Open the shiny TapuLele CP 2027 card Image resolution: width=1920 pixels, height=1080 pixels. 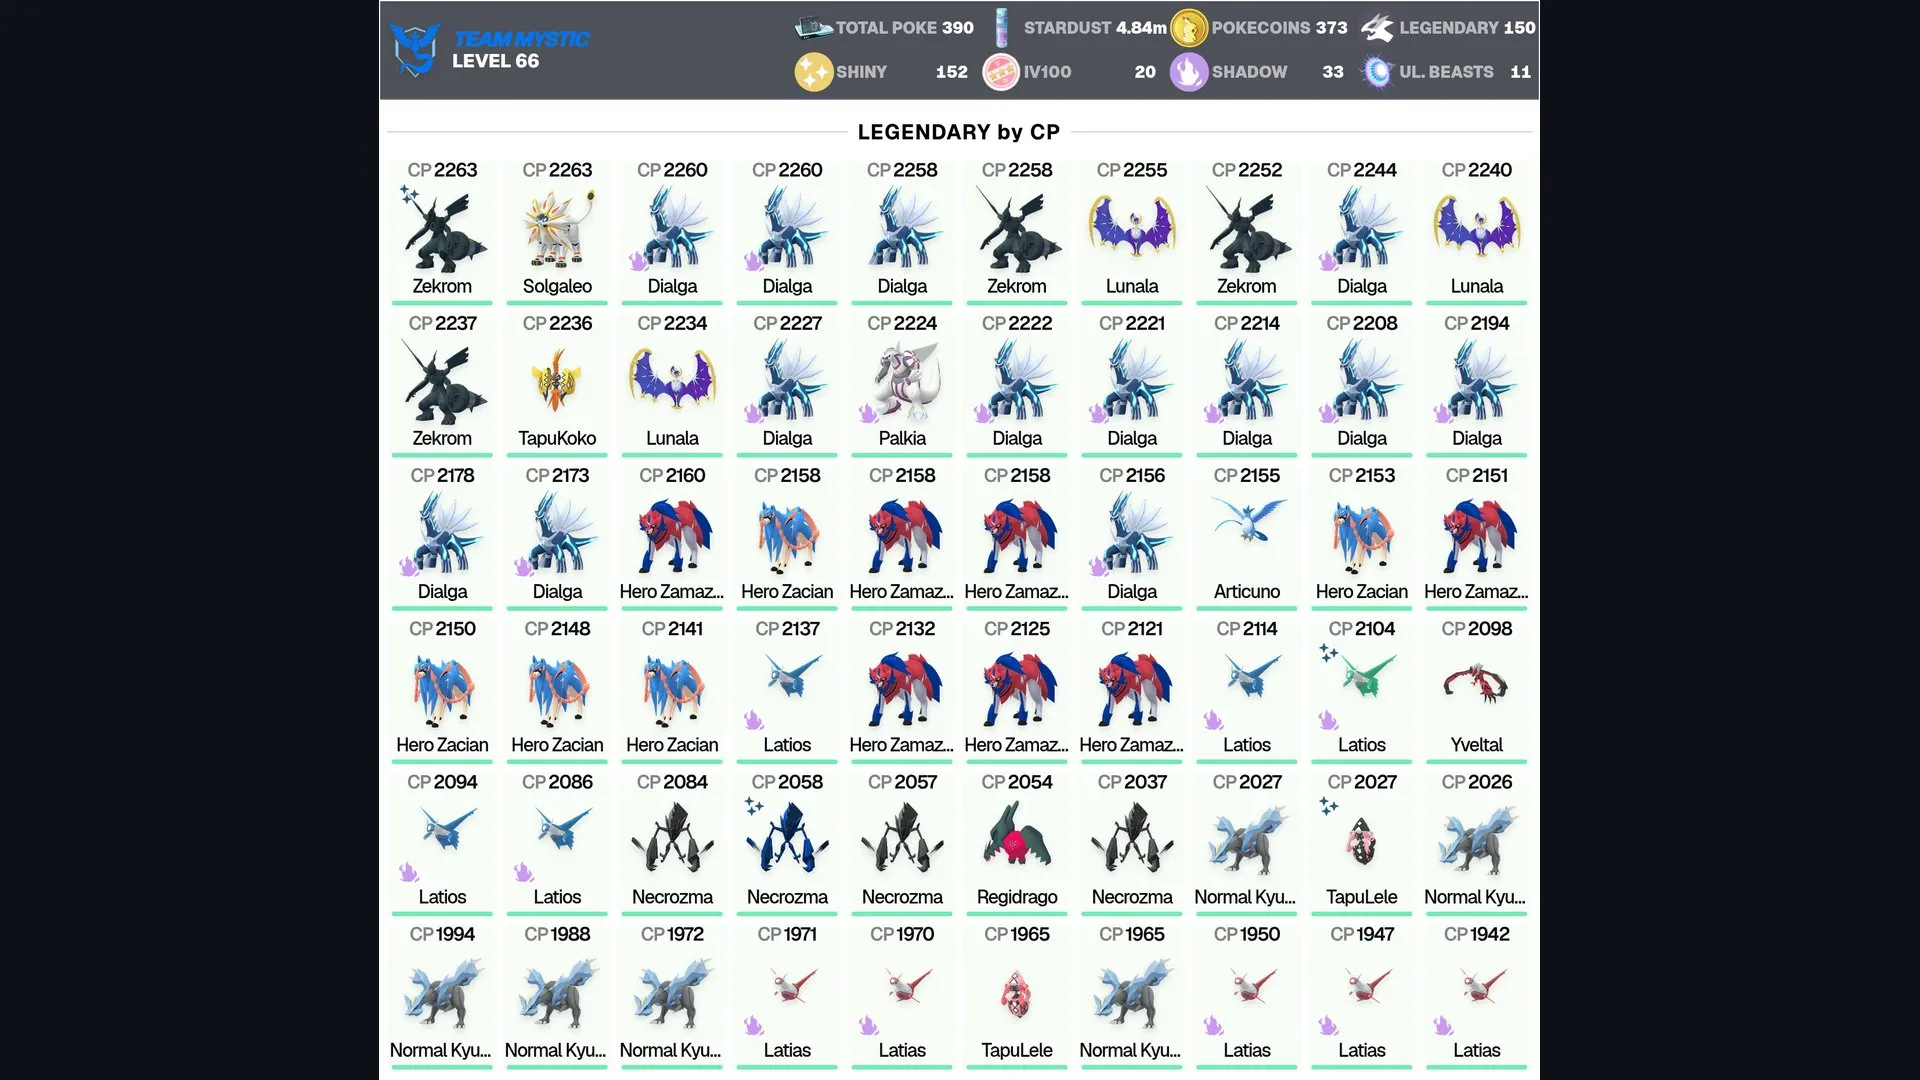point(1362,842)
